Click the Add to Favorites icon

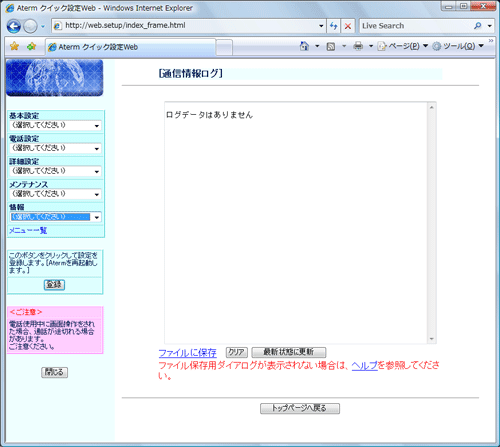[x=31, y=46]
